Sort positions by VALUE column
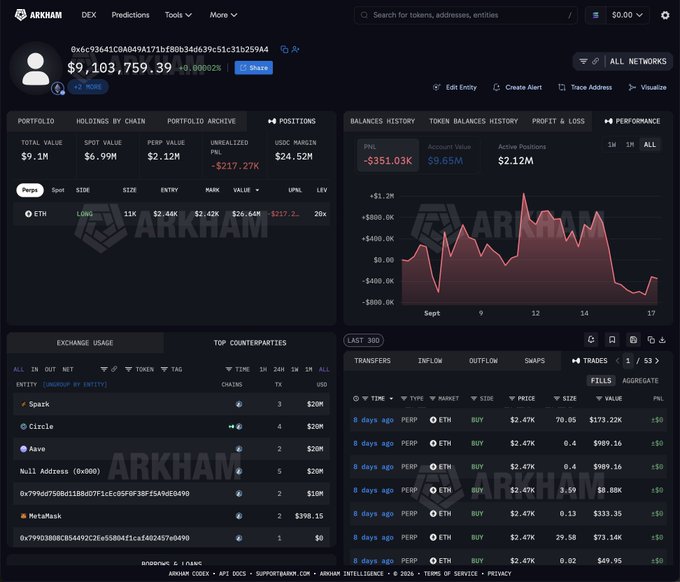Screen dimensions: 680x582 pos(246,190)
